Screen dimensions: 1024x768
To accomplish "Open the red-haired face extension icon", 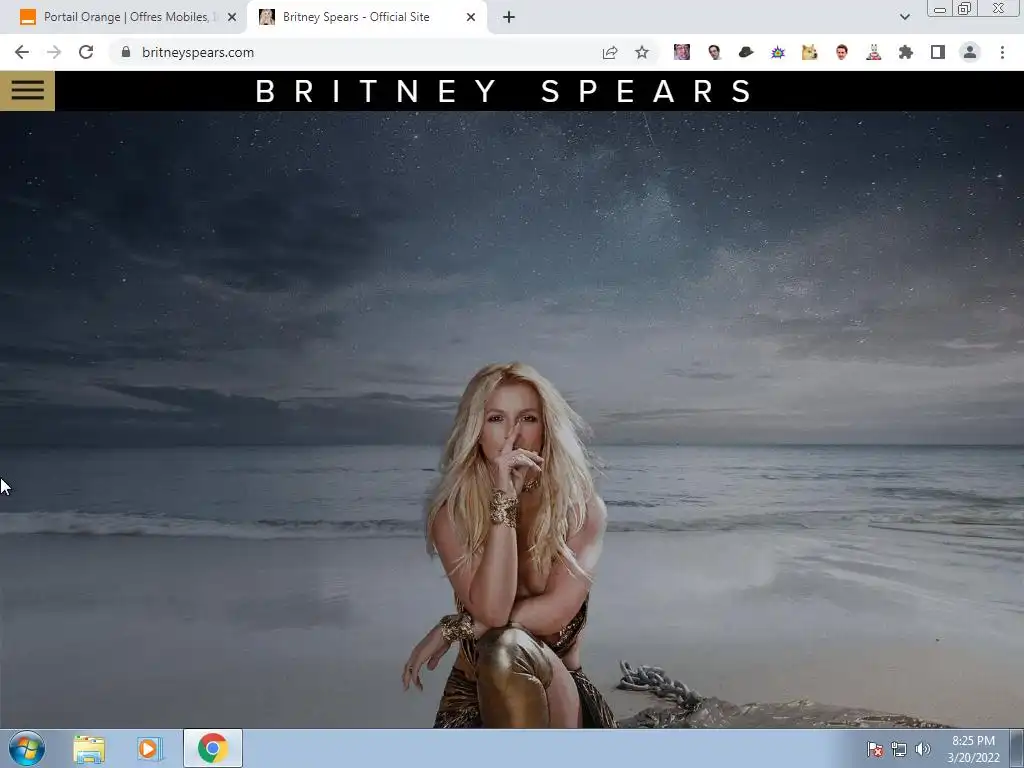I will 842,52.
